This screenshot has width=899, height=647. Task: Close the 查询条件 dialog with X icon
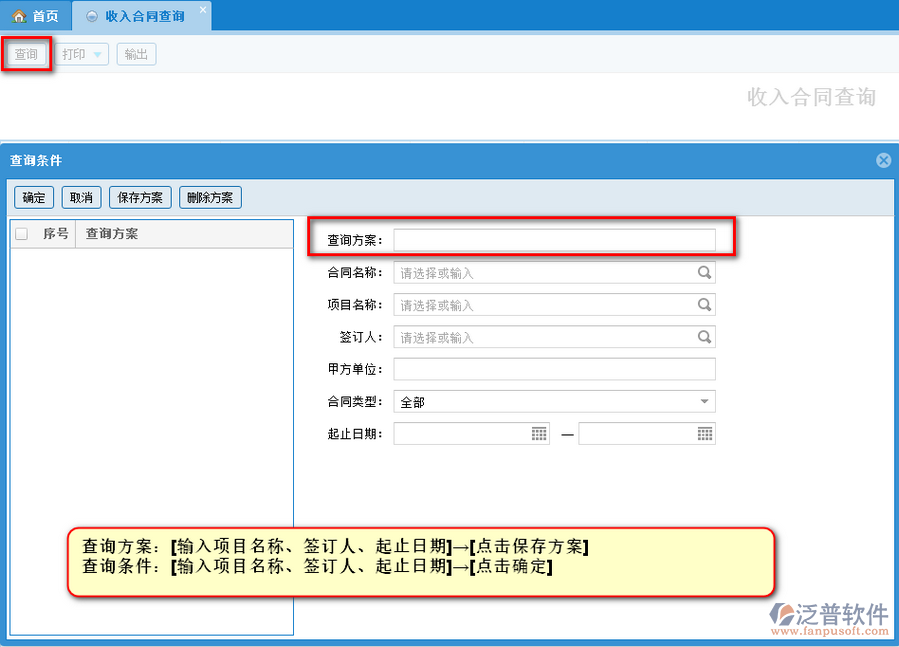coord(883,160)
